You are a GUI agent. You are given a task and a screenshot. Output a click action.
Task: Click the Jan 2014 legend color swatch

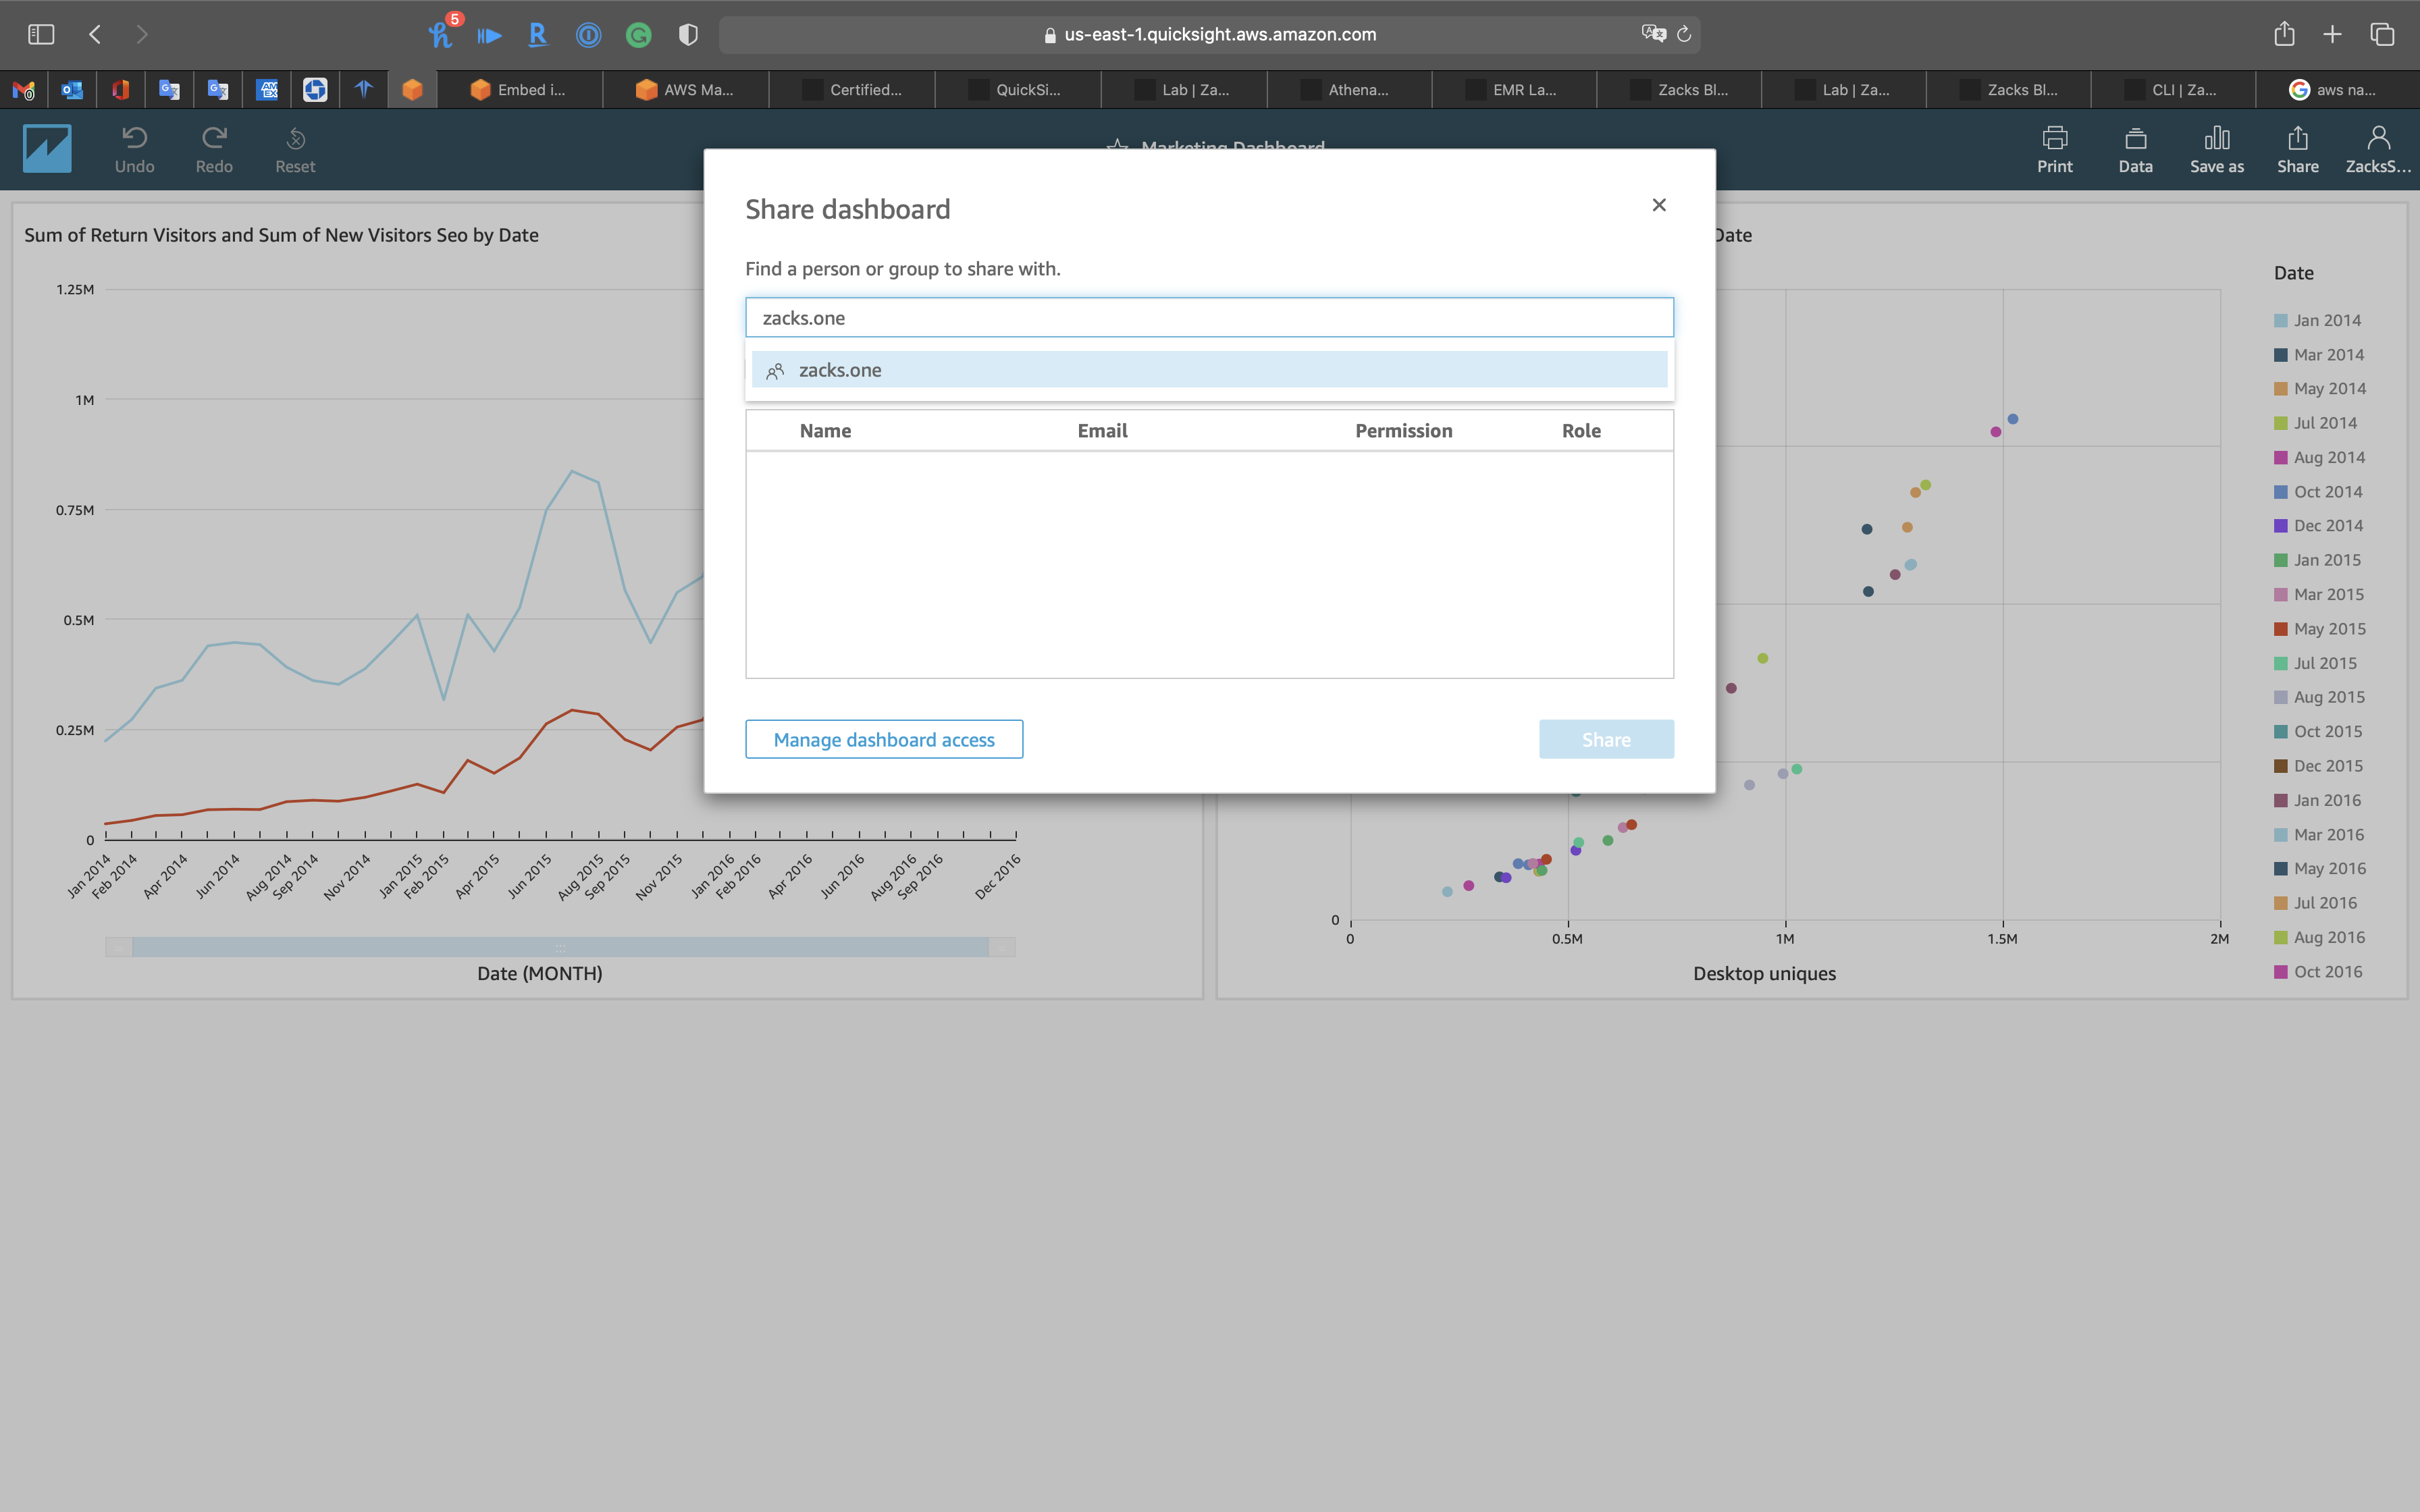coord(2281,321)
